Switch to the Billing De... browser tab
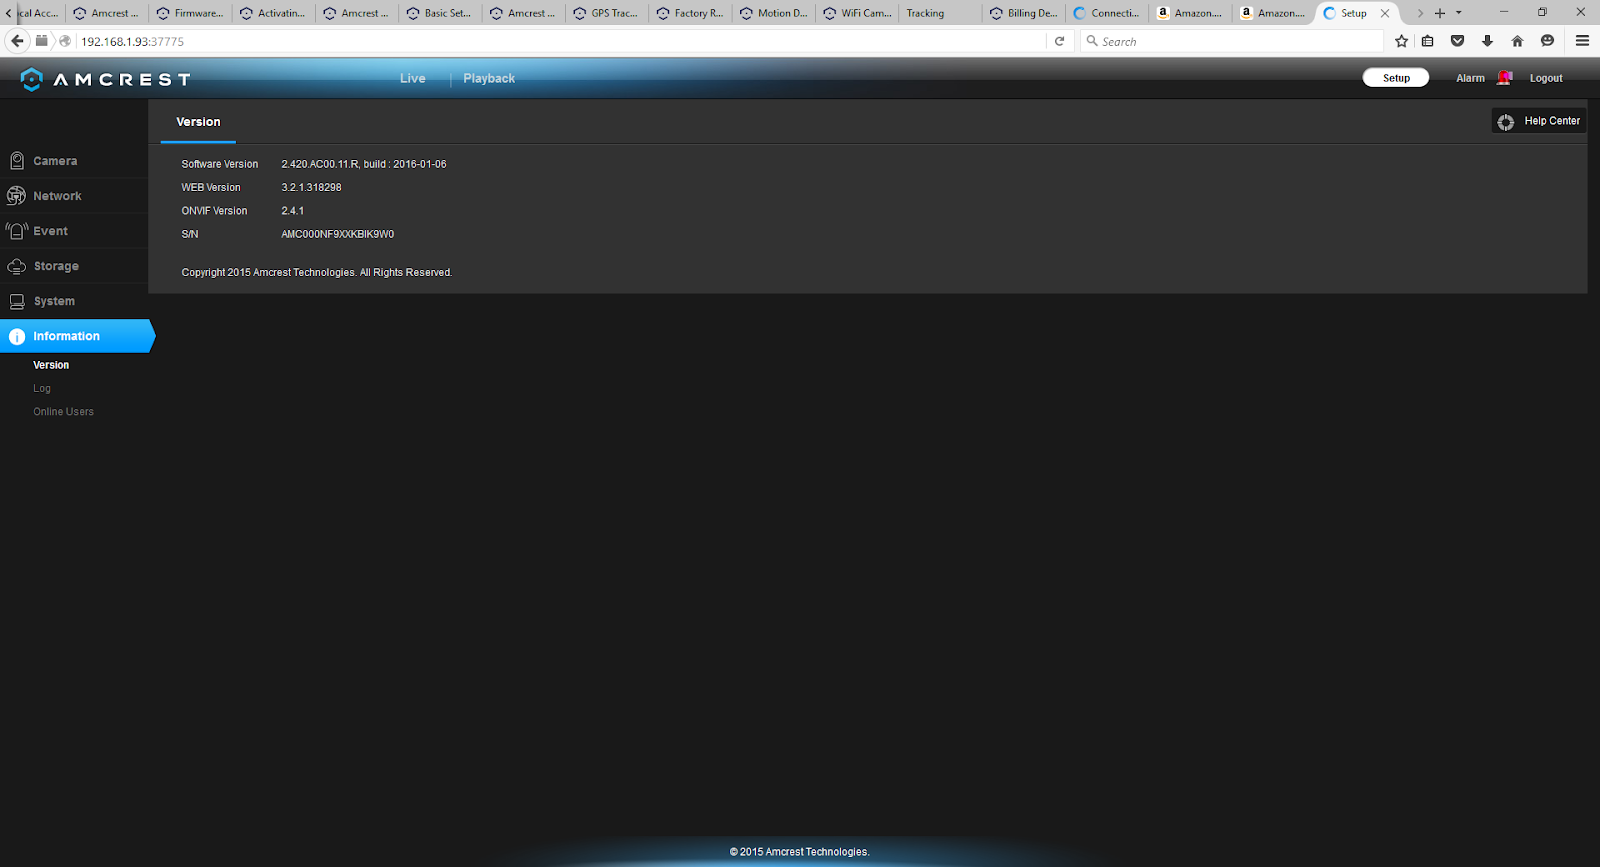1600x867 pixels. 1023,13
